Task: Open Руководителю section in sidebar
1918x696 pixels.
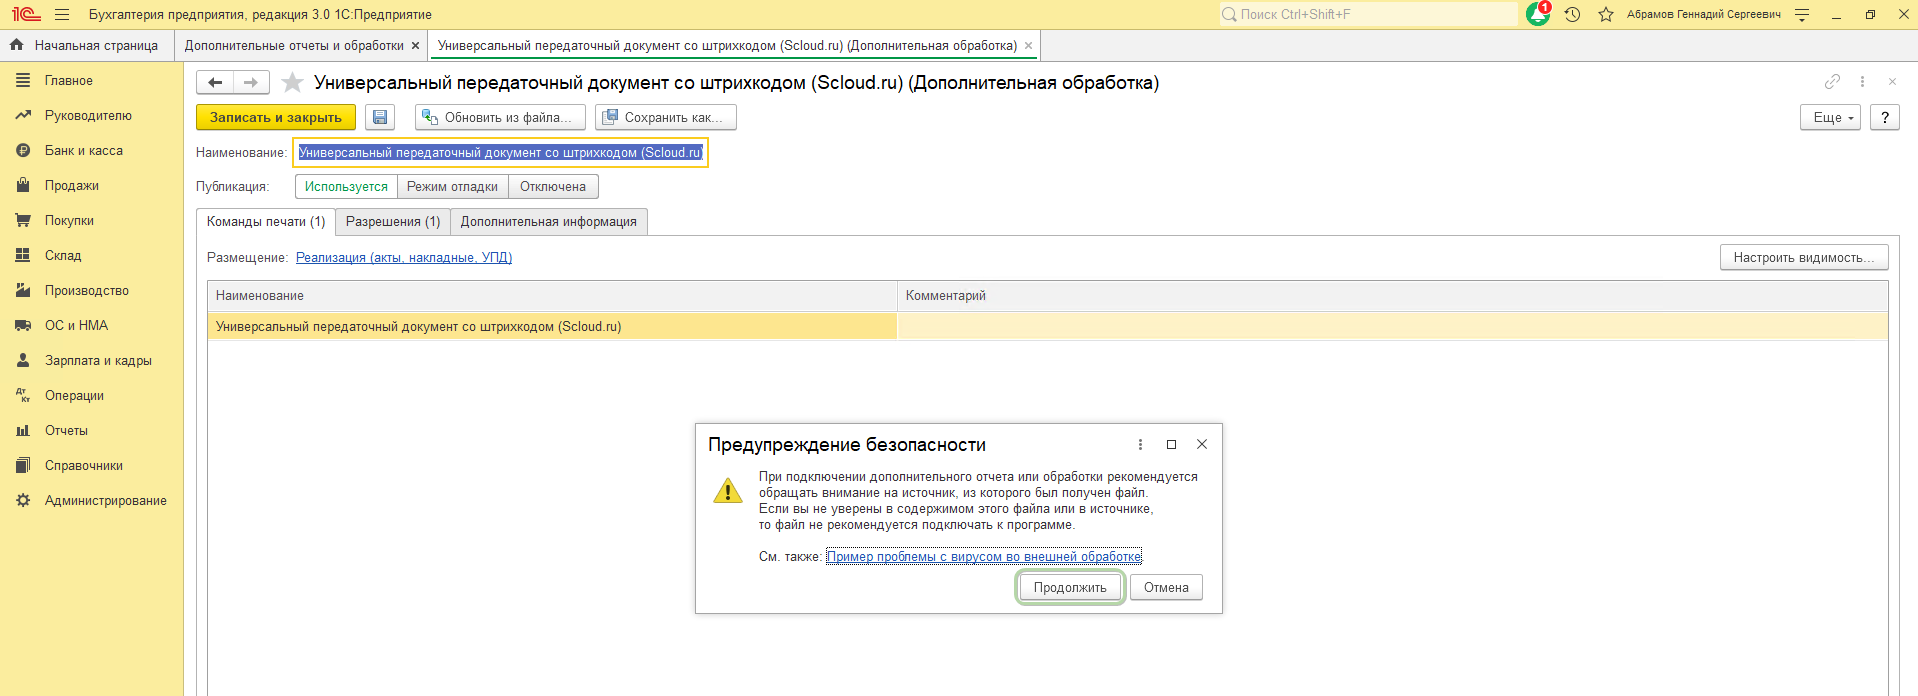Action: click(92, 116)
